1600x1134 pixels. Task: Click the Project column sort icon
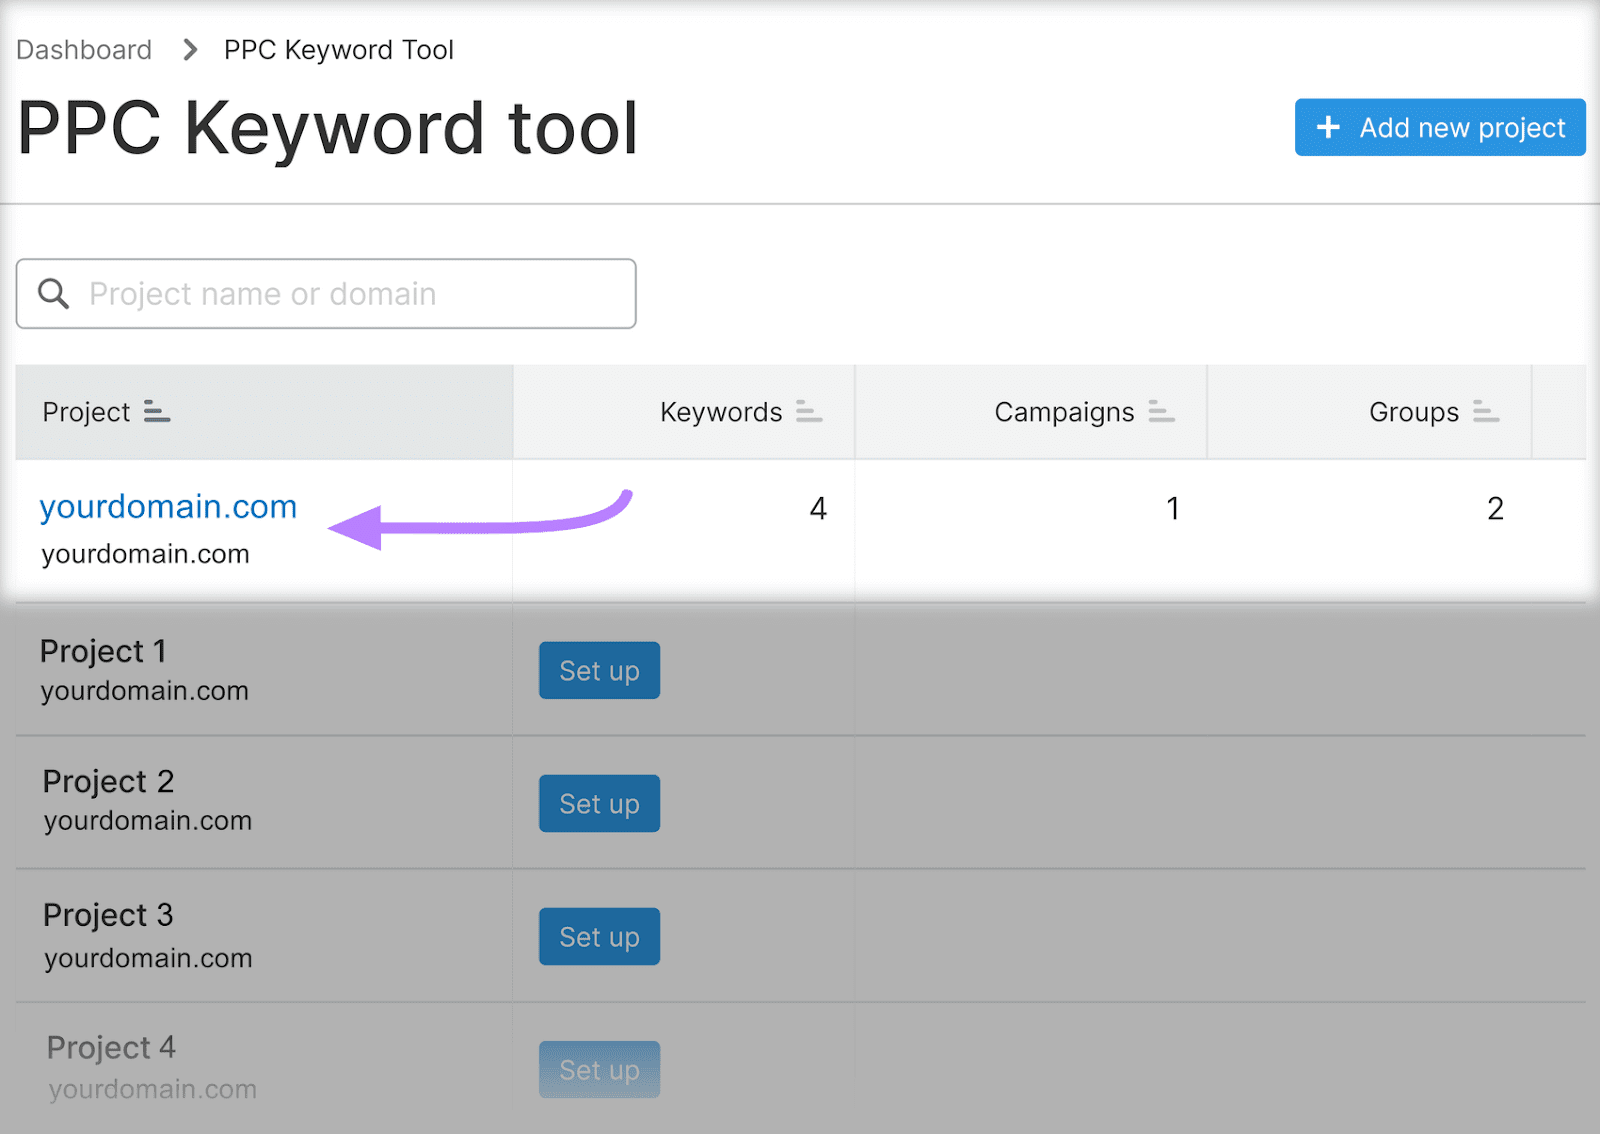click(157, 412)
